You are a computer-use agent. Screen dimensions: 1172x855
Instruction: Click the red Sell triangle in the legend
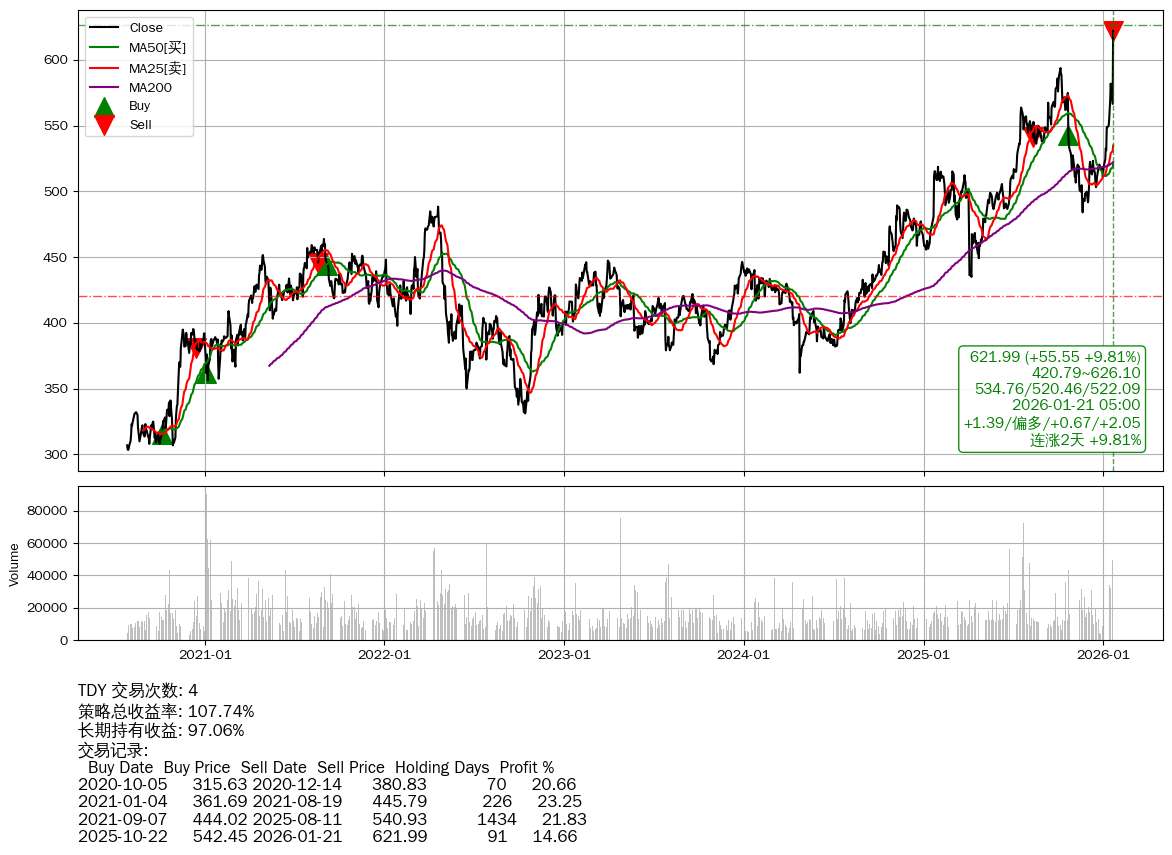tap(104, 125)
